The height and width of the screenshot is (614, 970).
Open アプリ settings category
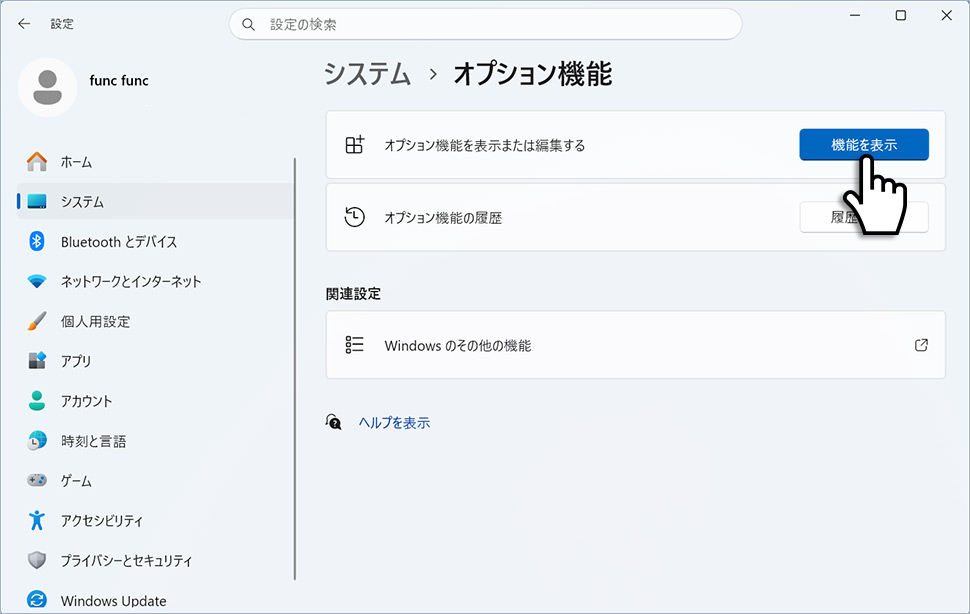(x=156, y=360)
